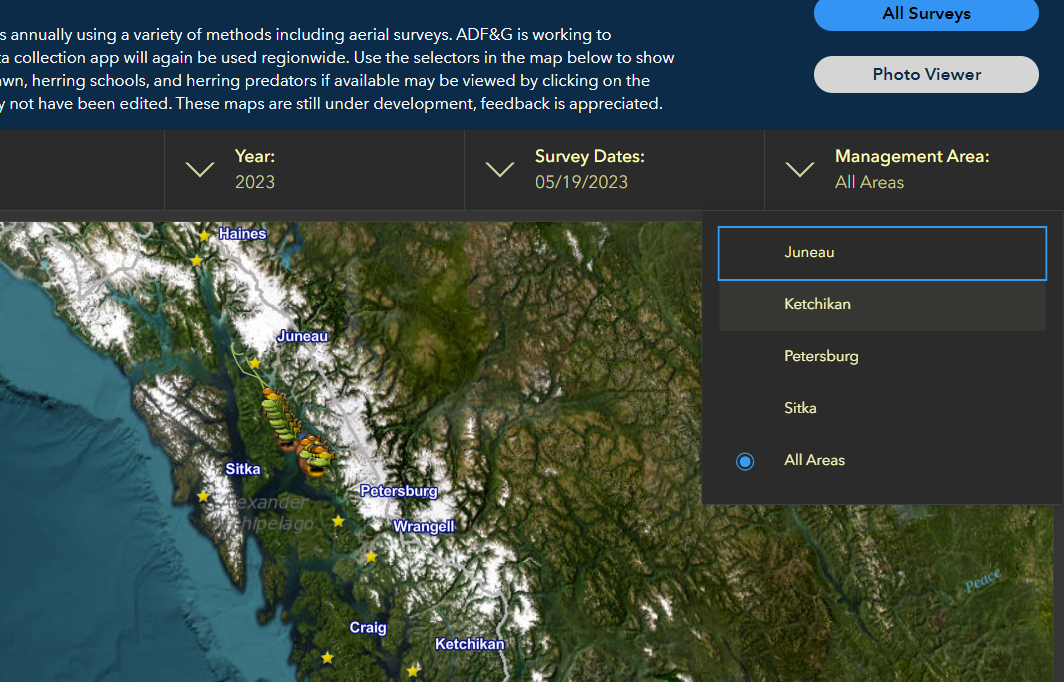This screenshot has height=682, width=1064.
Task: Click the star marker left of Ketchikan label
Action: (413, 671)
